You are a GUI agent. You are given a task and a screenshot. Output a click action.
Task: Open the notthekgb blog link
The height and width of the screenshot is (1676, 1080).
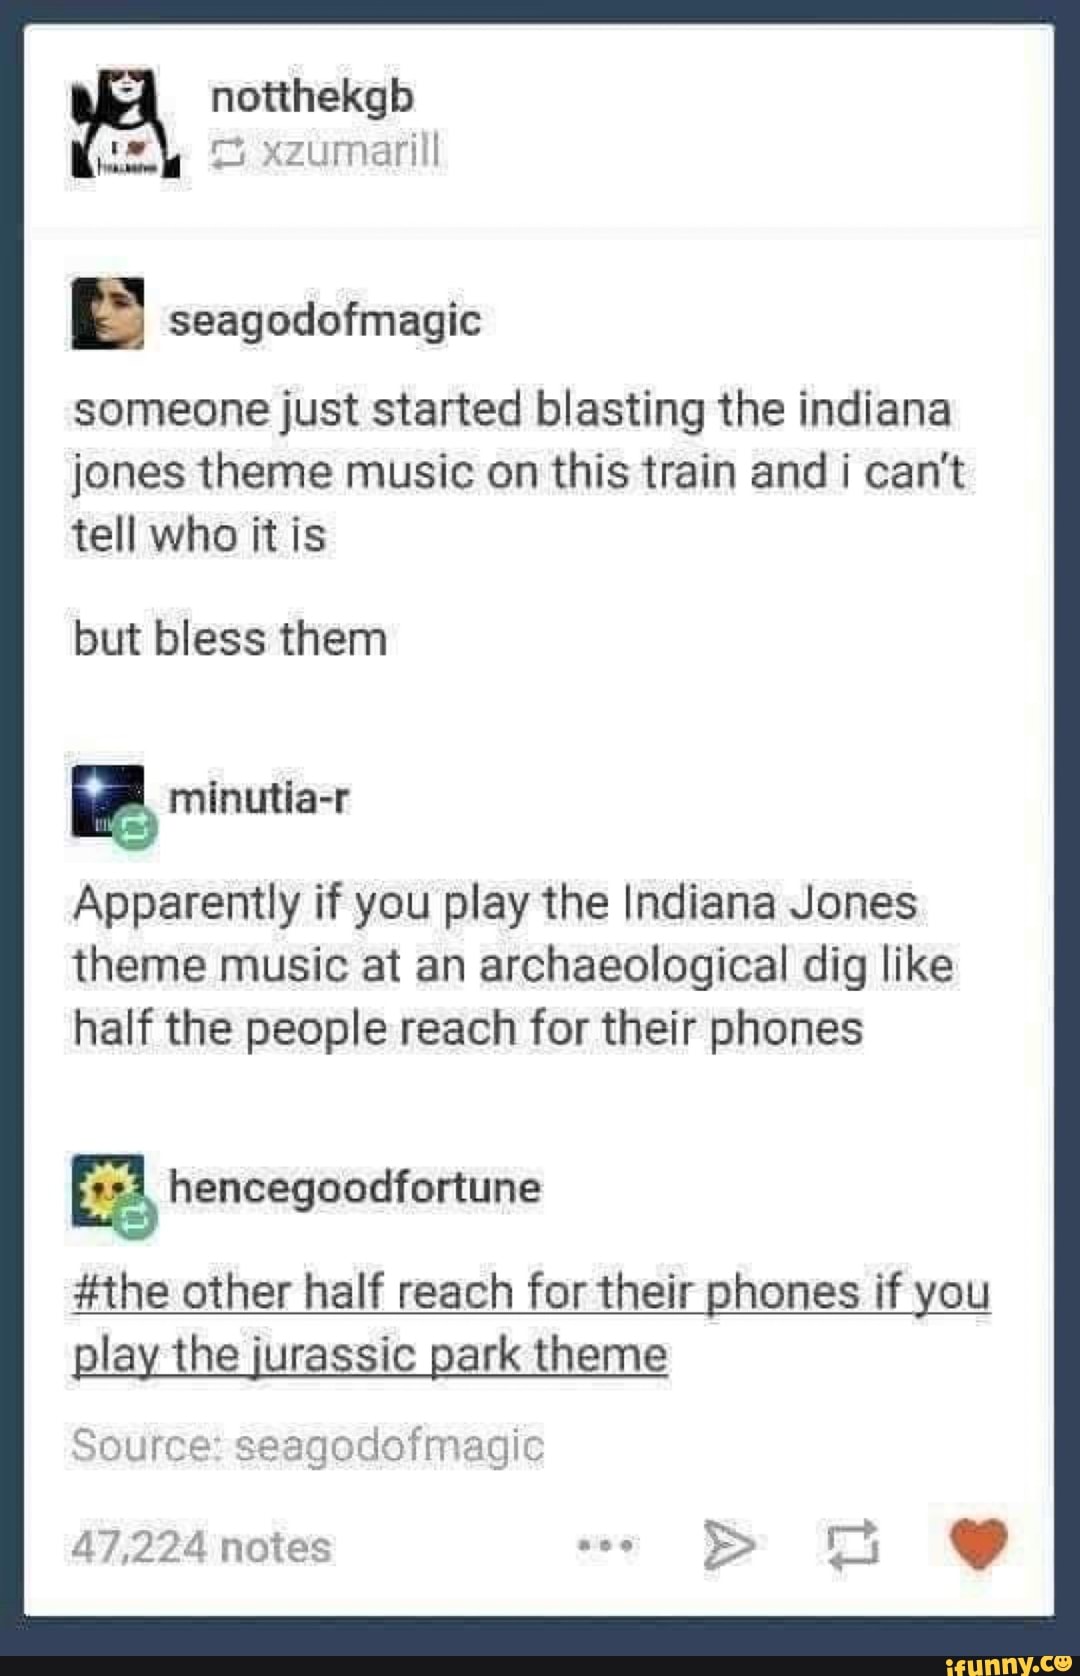click(312, 97)
